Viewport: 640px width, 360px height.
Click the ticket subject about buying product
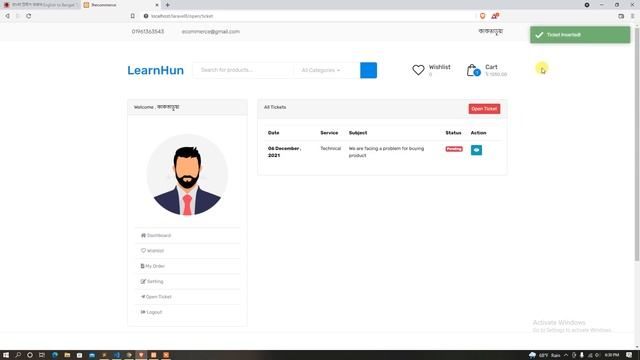coord(386,152)
